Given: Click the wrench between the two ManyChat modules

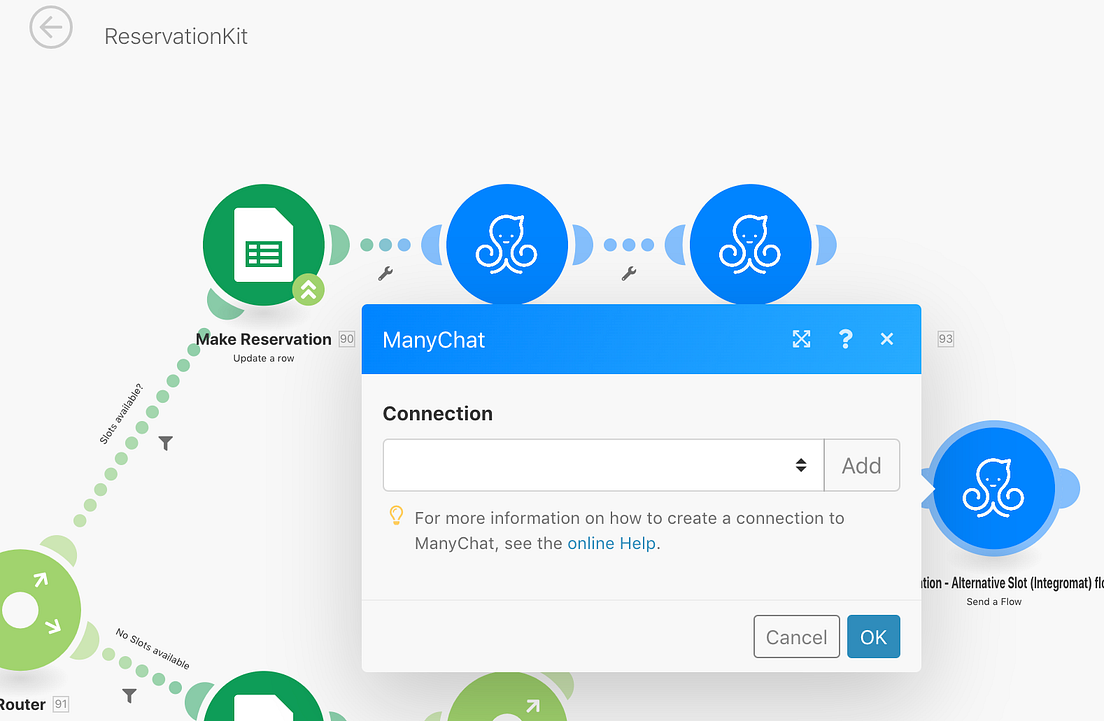Looking at the screenshot, I should pyautogui.click(x=629, y=273).
